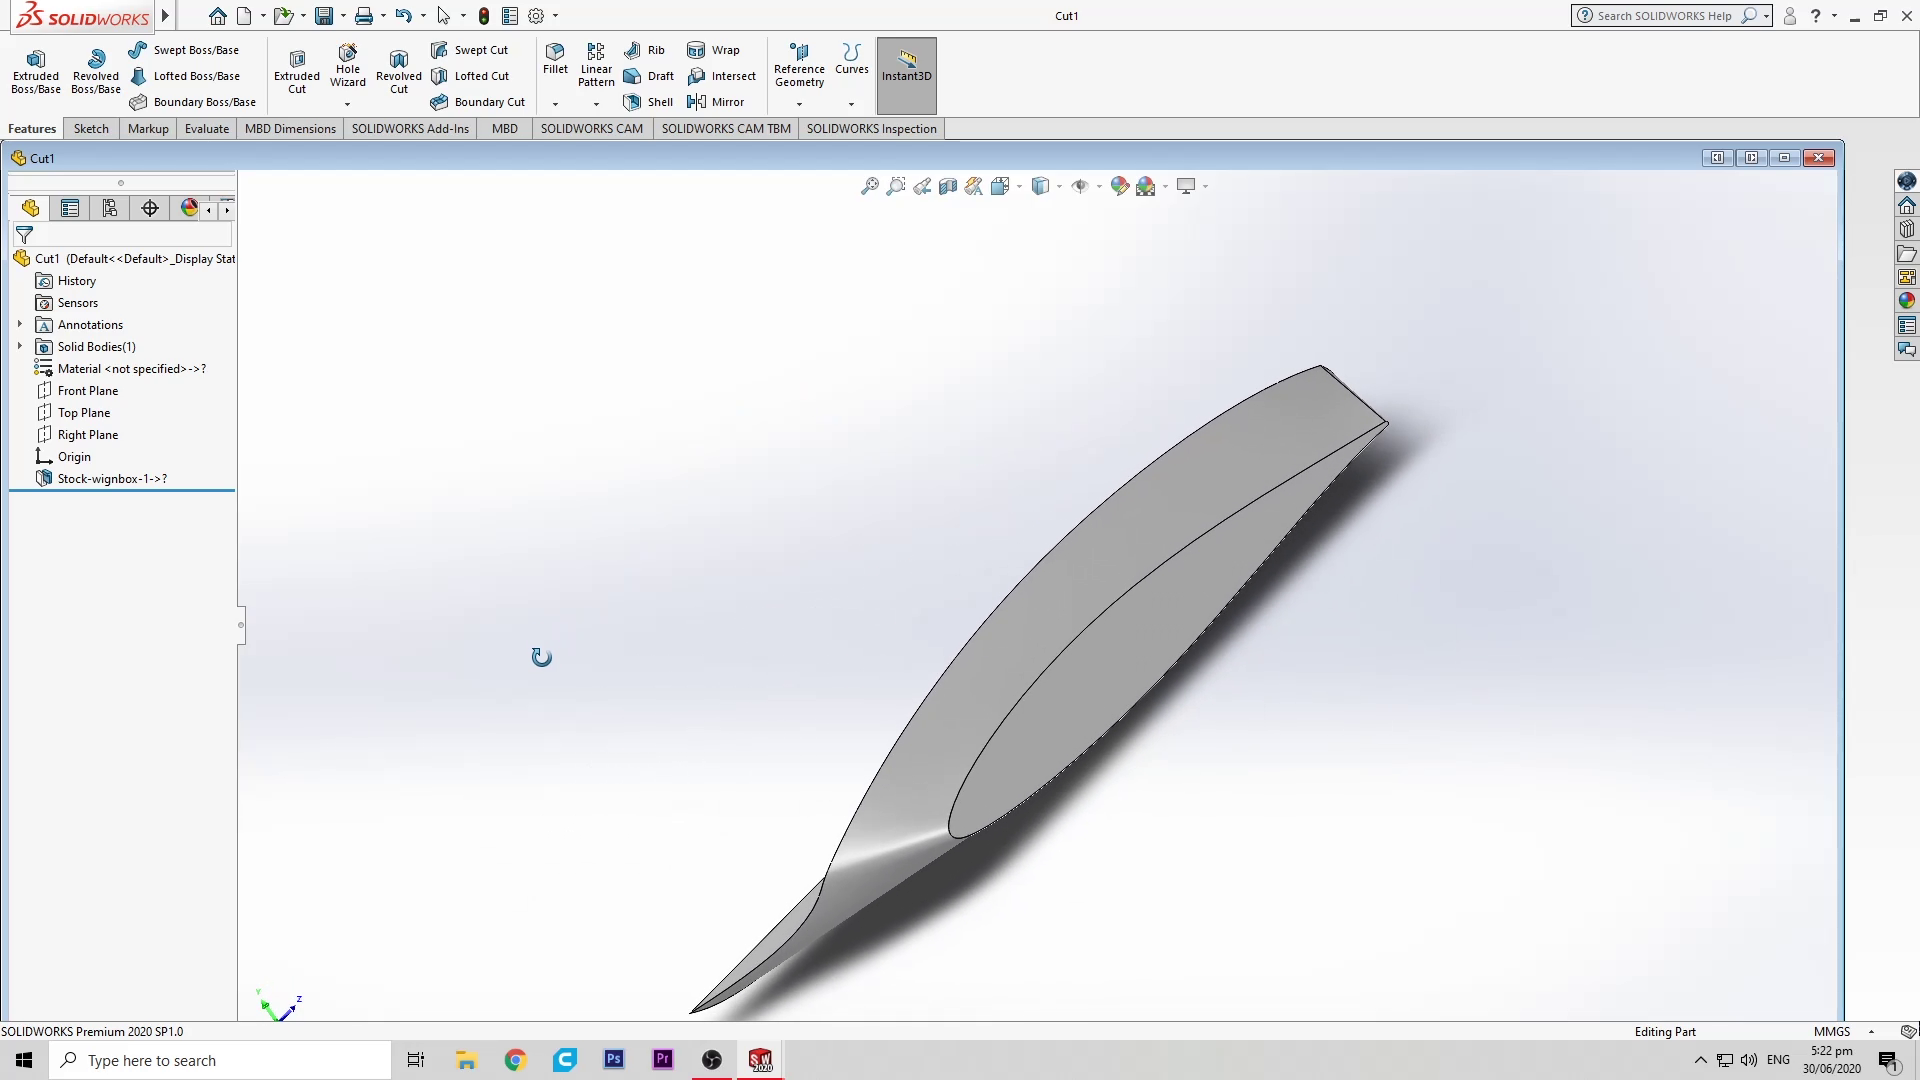Open the SOLIDWORKS CAM tab
Image resolution: width=1920 pixels, height=1080 pixels.
[592, 128]
